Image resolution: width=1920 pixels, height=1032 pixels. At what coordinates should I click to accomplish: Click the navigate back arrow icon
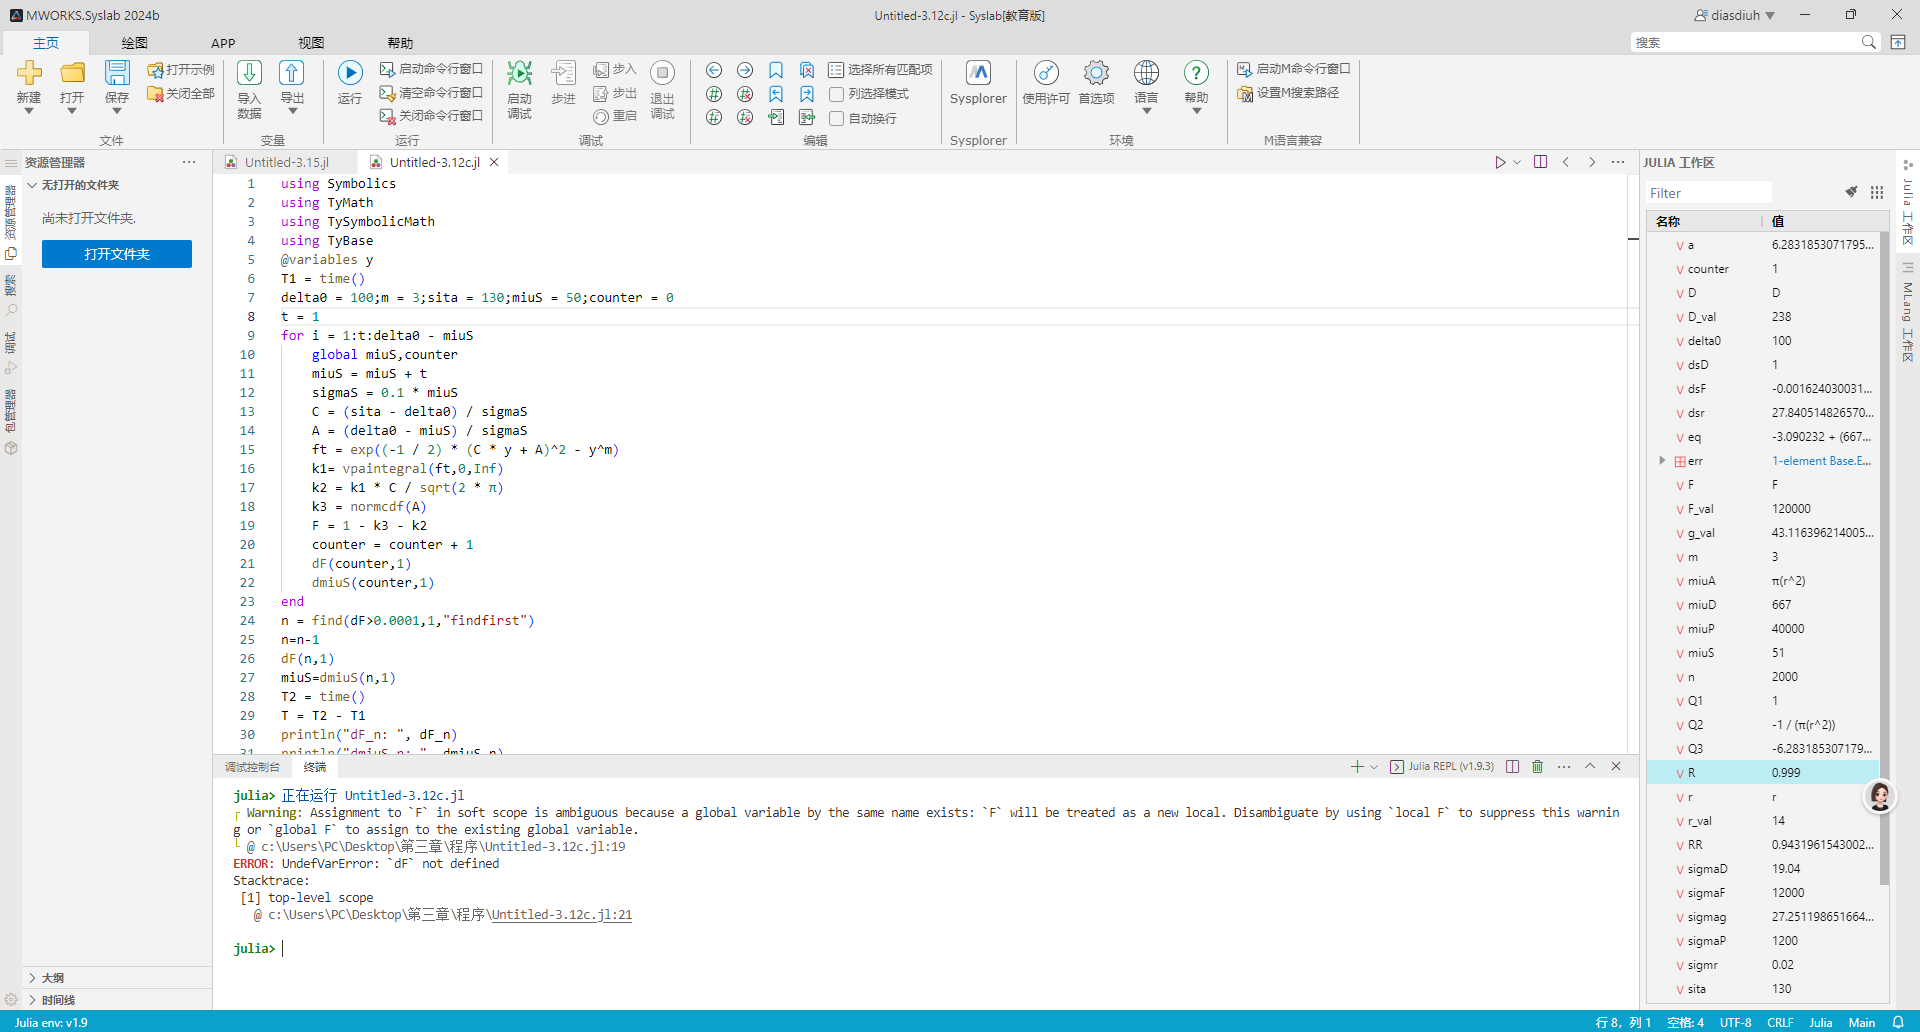[x=714, y=70]
